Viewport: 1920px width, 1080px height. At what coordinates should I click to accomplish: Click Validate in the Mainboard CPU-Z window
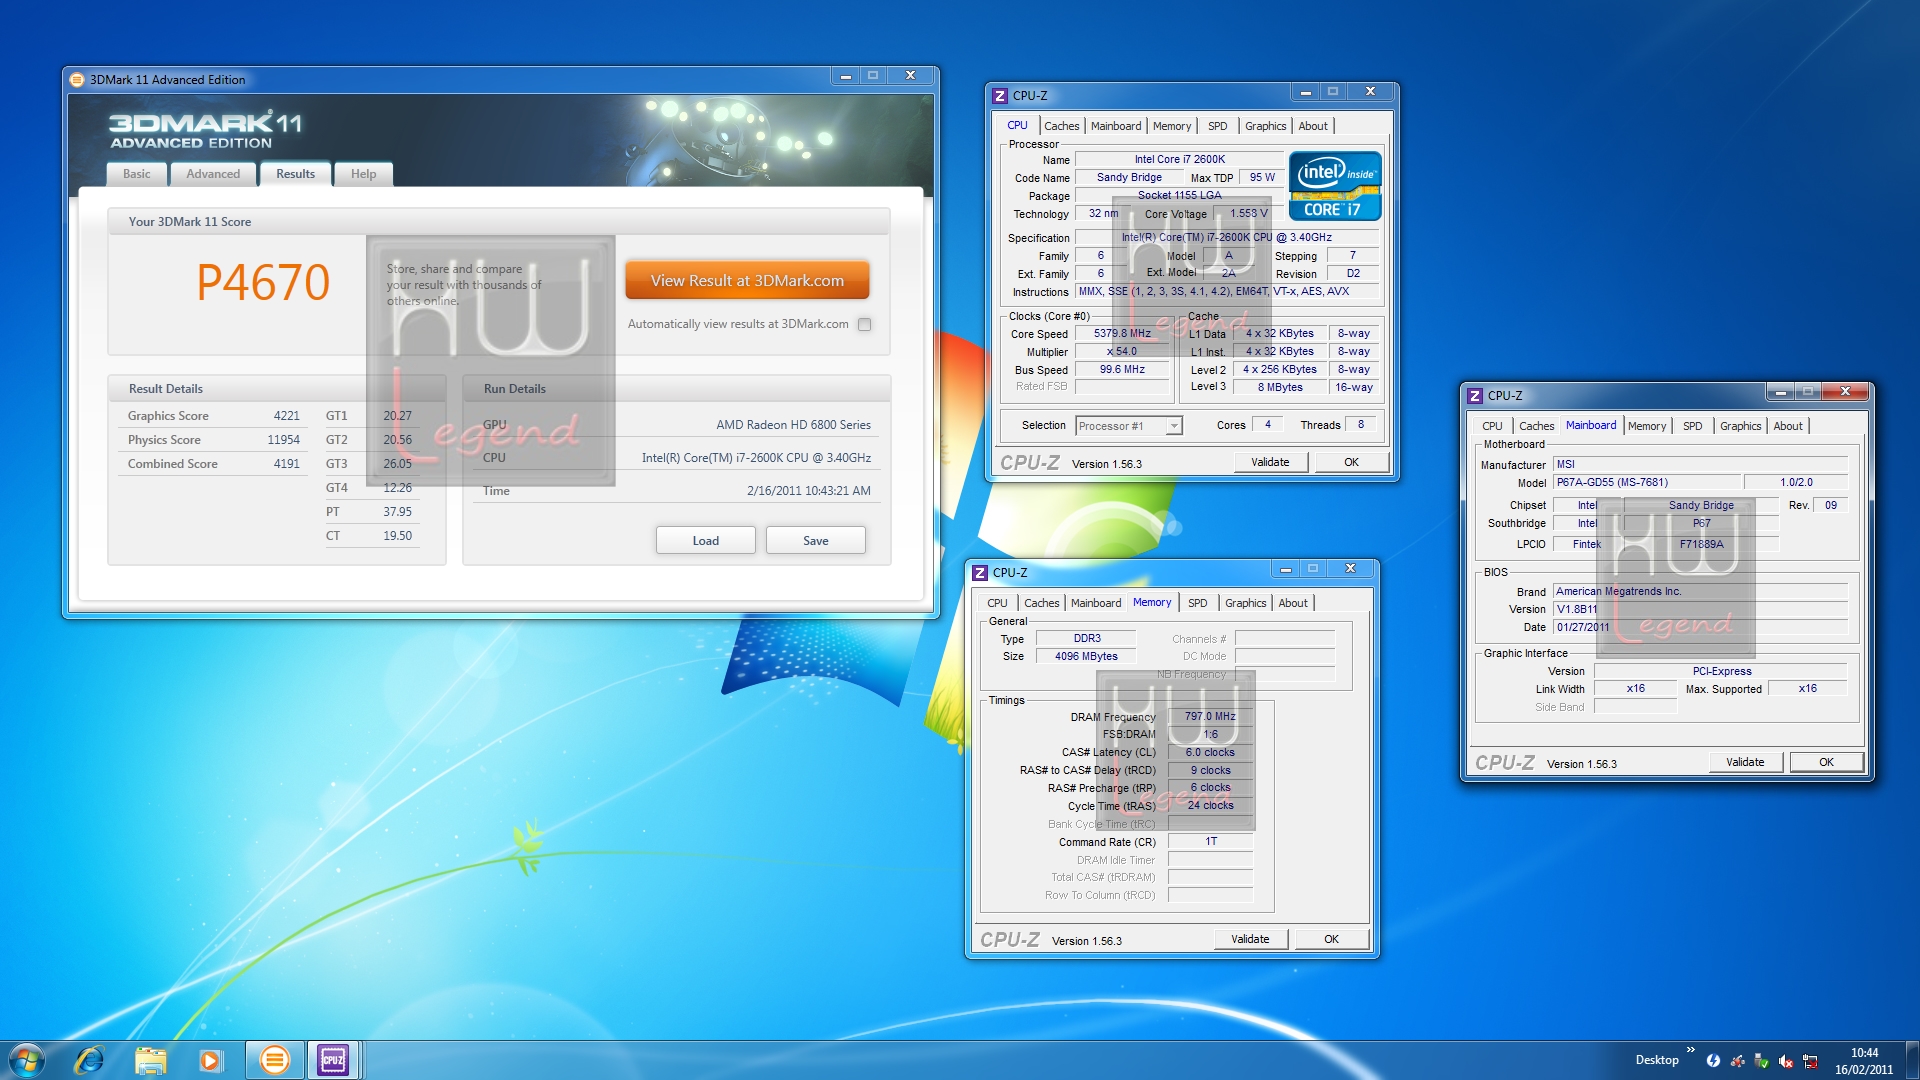(1745, 762)
